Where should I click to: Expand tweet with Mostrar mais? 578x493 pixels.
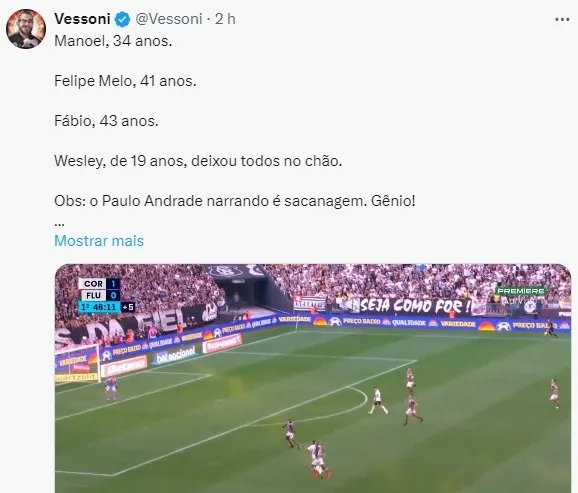99,241
